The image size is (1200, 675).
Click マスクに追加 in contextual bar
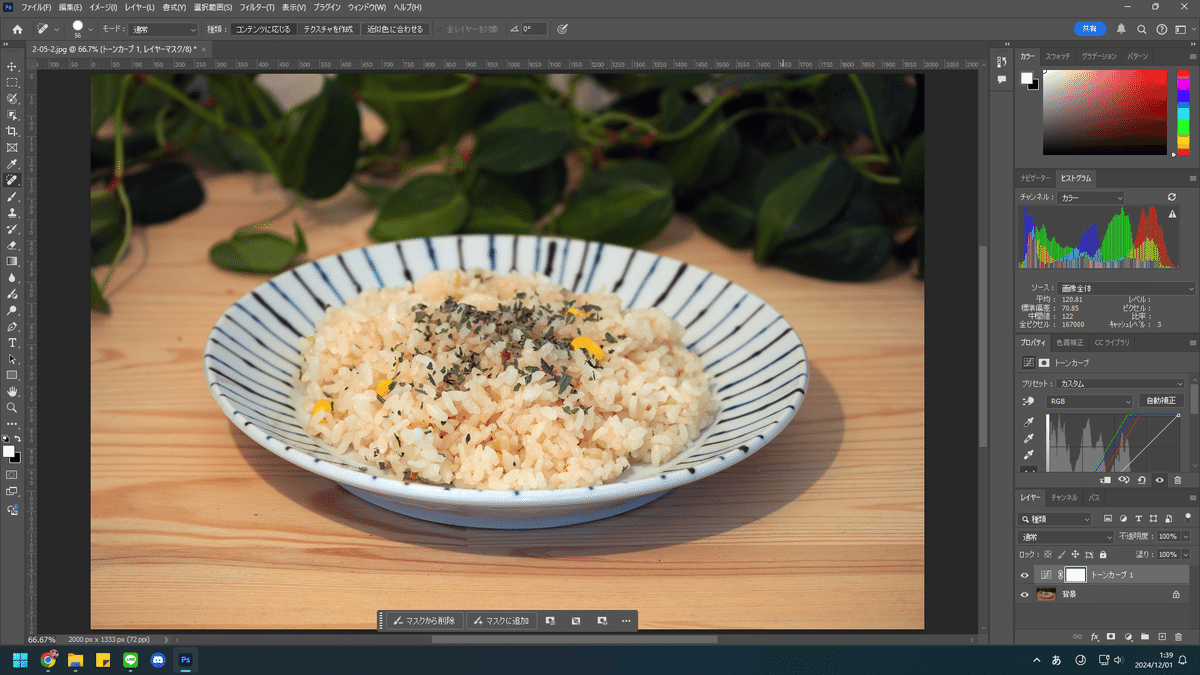tap(502, 621)
